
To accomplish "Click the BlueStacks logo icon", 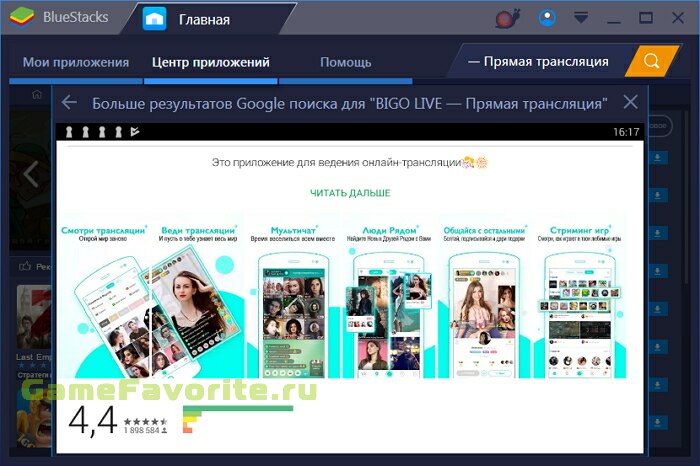I will click(22, 17).
